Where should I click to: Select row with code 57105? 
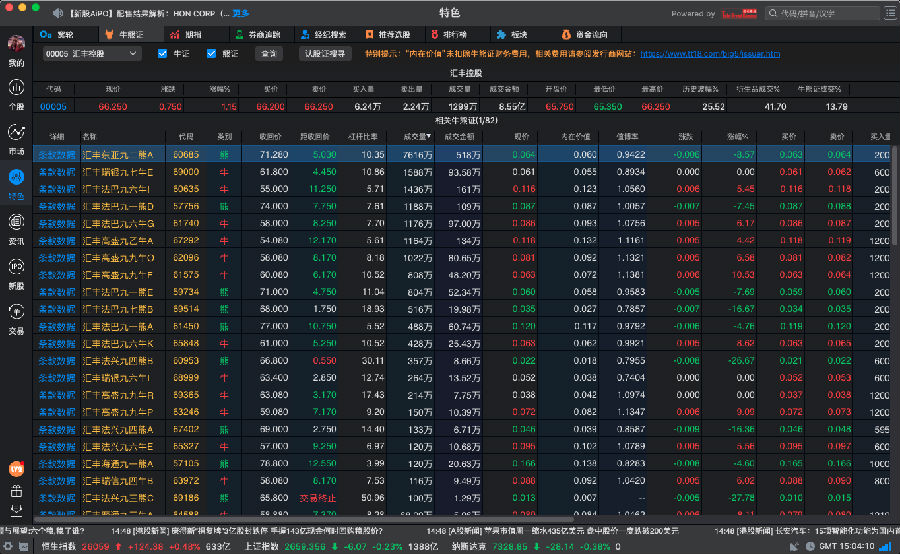463,463
